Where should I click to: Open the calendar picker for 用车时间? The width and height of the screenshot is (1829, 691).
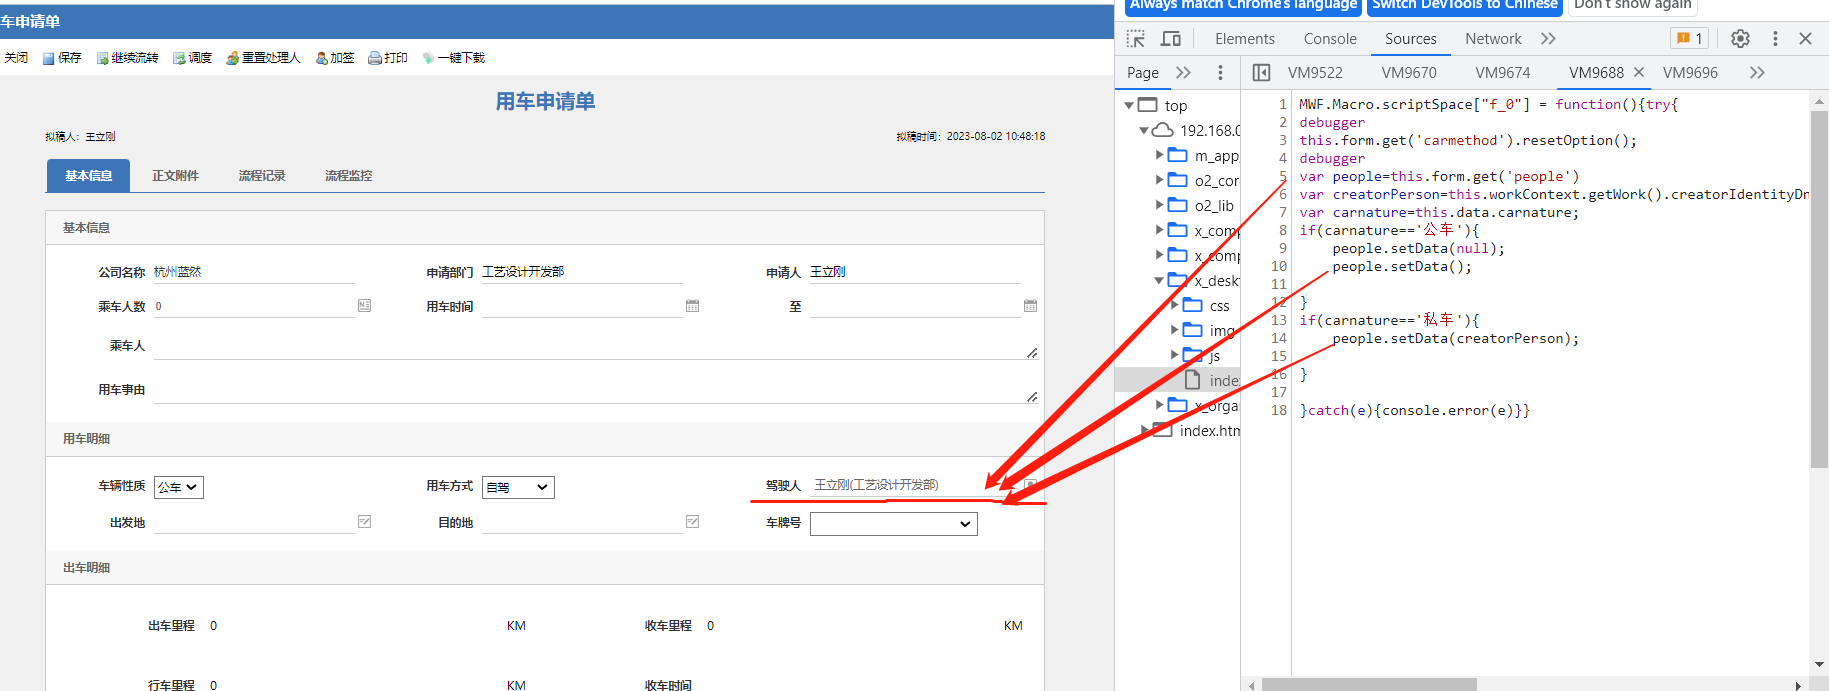coord(692,305)
